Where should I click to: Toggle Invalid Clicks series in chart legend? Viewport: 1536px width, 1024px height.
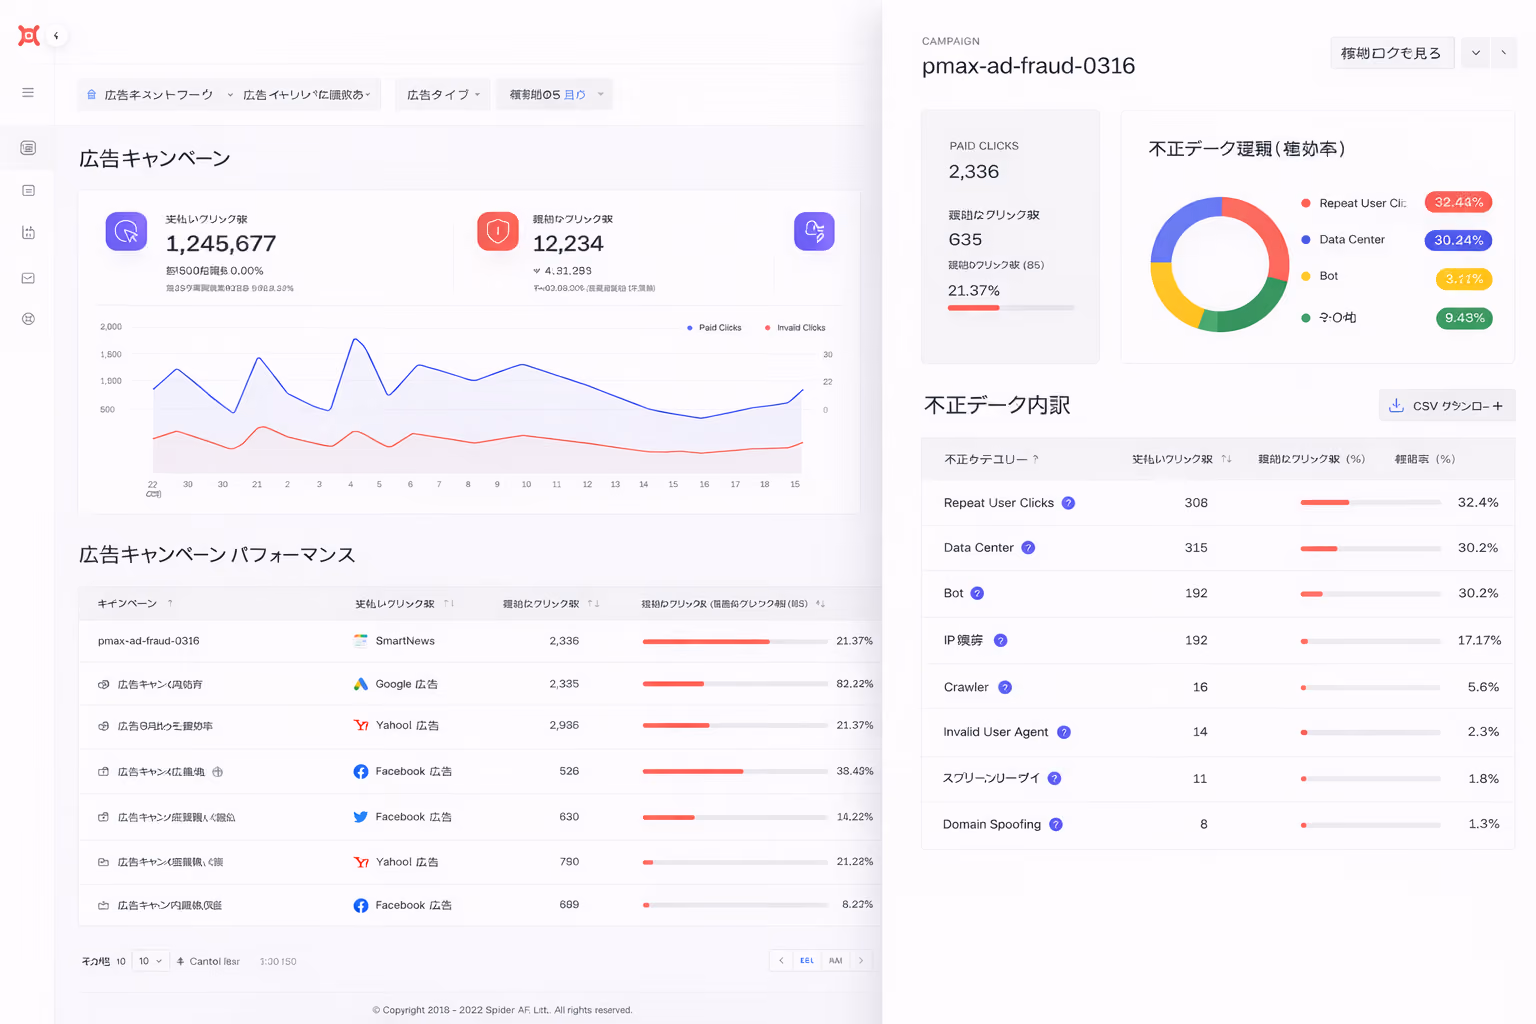pyautogui.click(x=795, y=328)
